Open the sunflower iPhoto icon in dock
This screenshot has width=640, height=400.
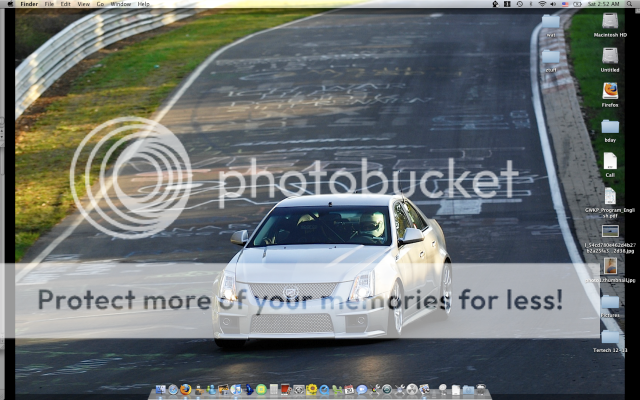(x=311, y=389)
